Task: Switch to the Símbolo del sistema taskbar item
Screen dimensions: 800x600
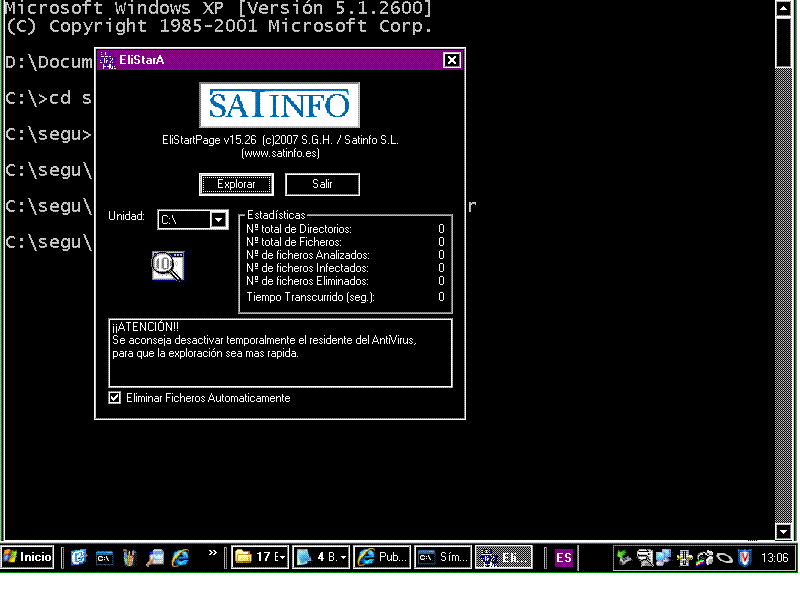Action: click(443, 557)
